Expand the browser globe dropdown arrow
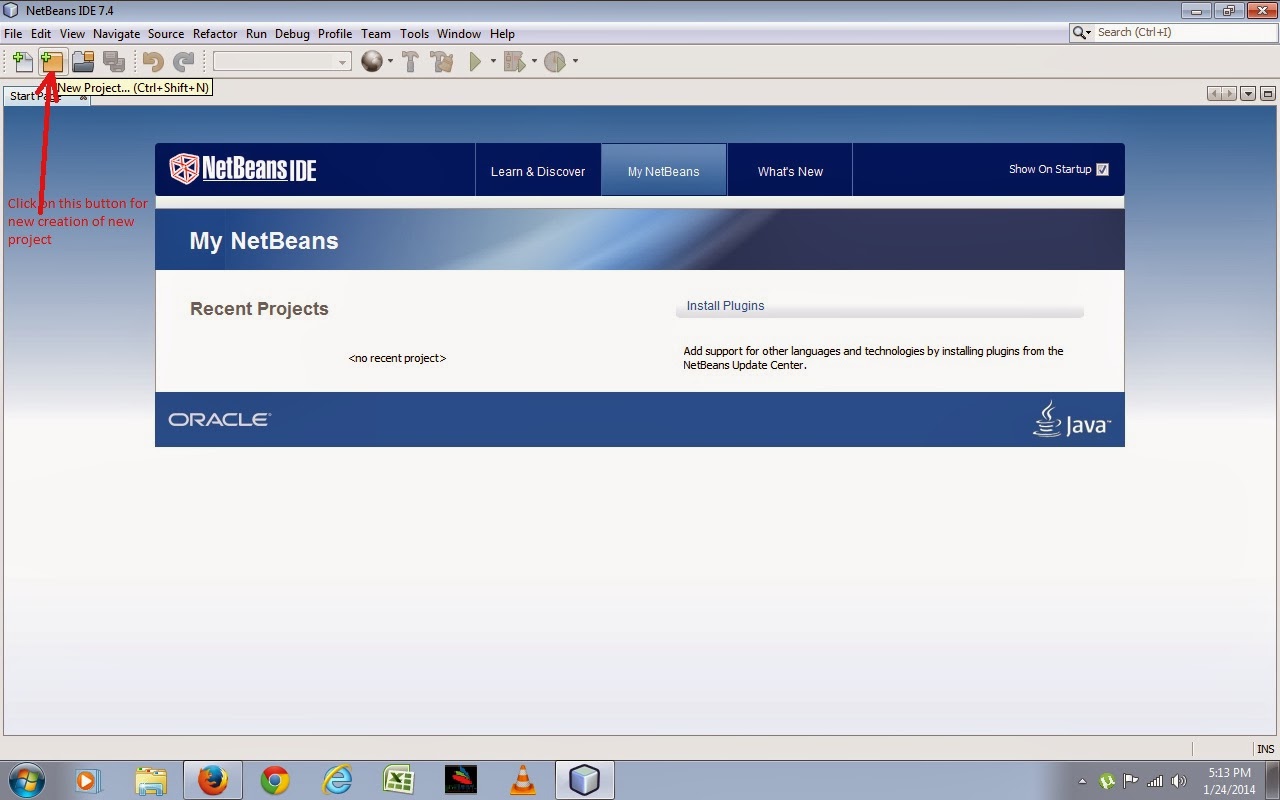Screen dimensions: 1280x800 tap(390, 62)
